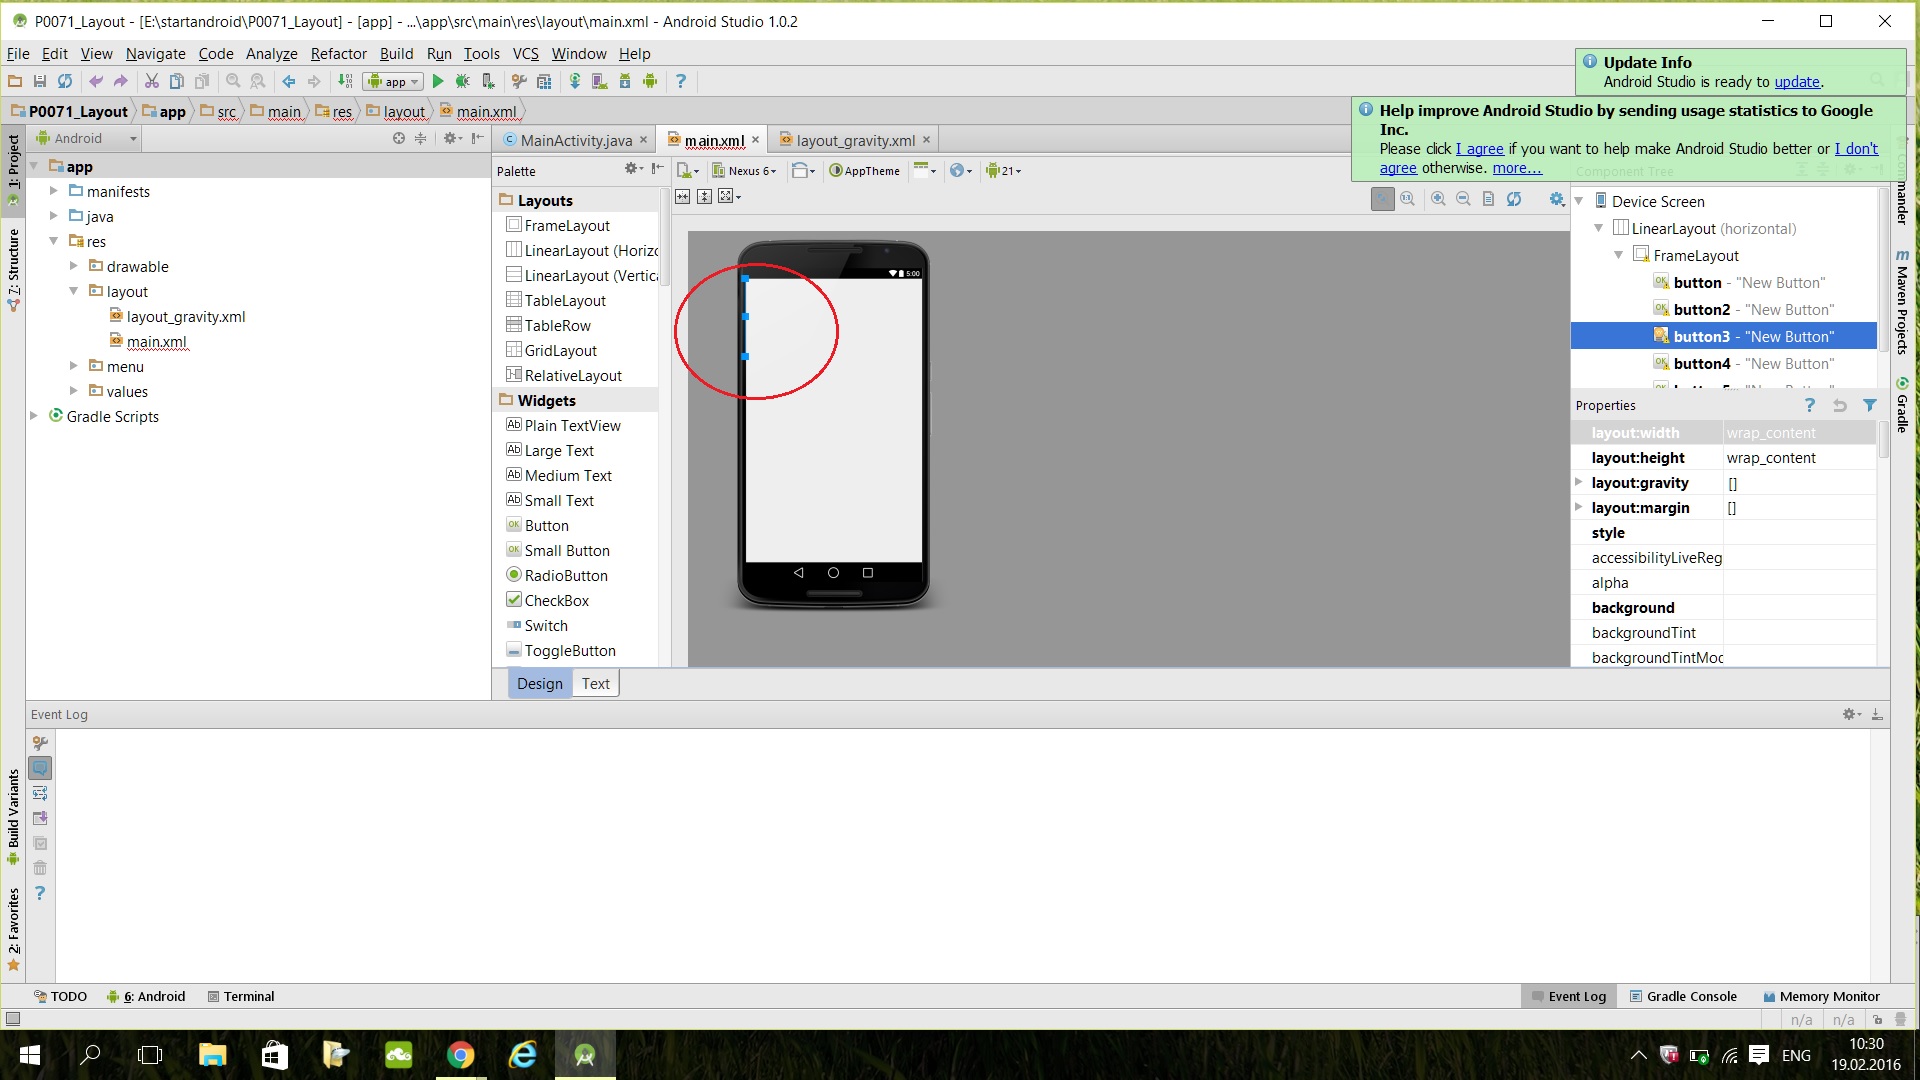The height and width of the screenshot is (1080, 1920).
Task: Click the toolbar Help question mark
Action: click(x=681, y=82)
